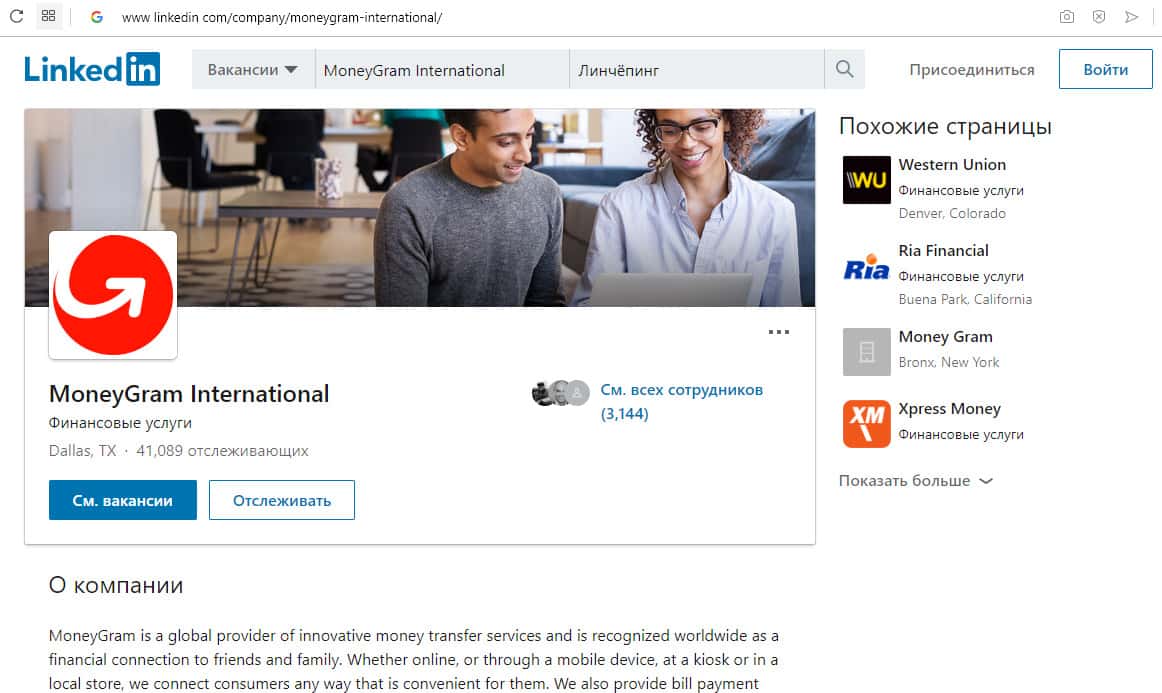Viewport: 1162px width, 693px height.
Task: Click the Отслеживать follow button
Action: 282,500
